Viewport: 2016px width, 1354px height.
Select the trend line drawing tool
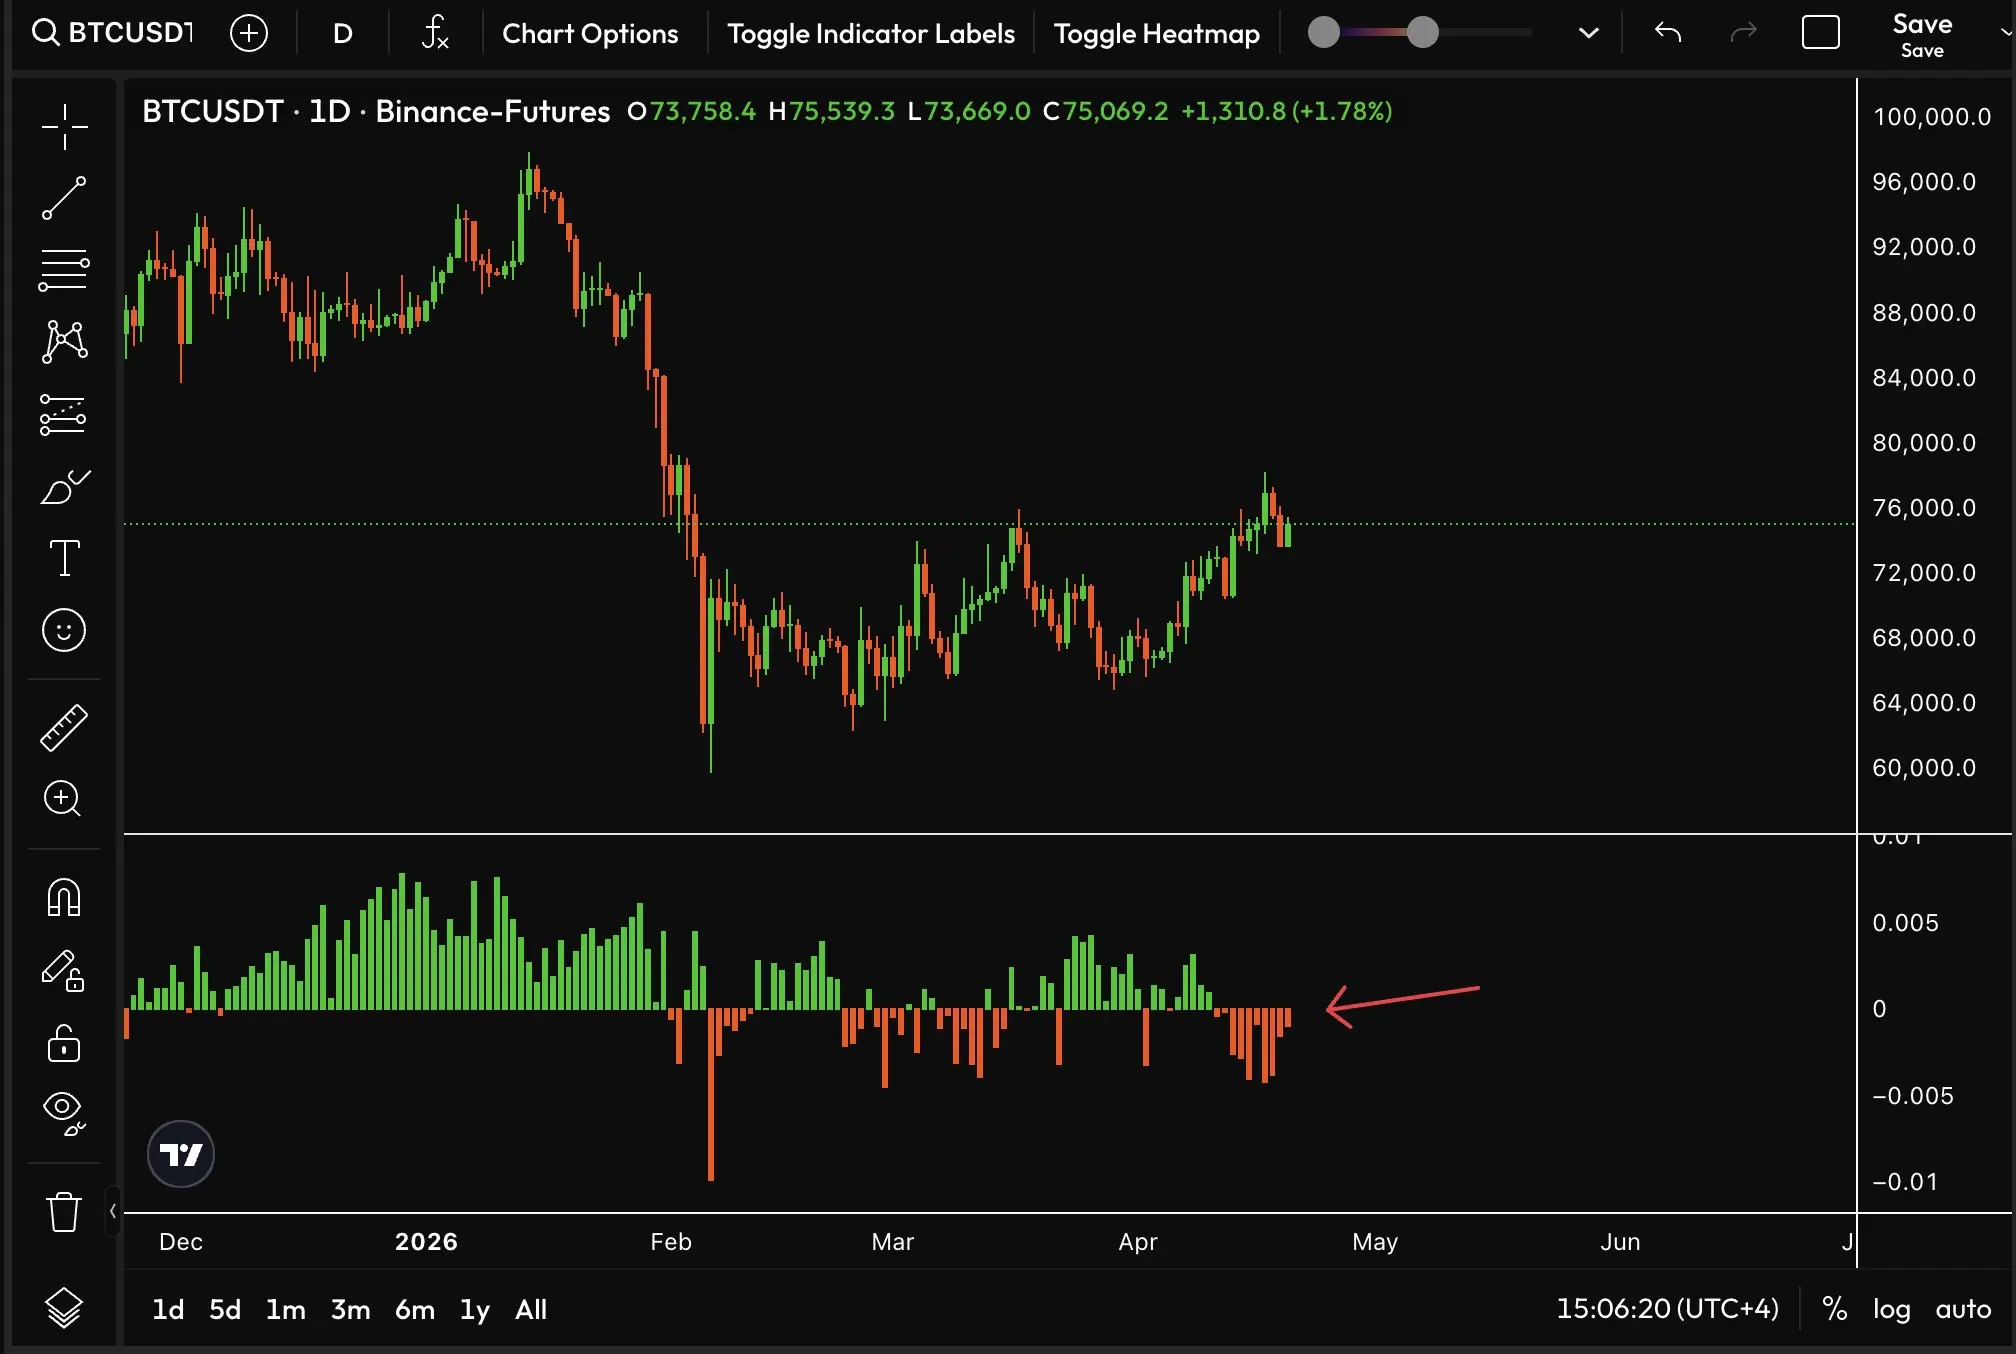(x=64, y=198)
